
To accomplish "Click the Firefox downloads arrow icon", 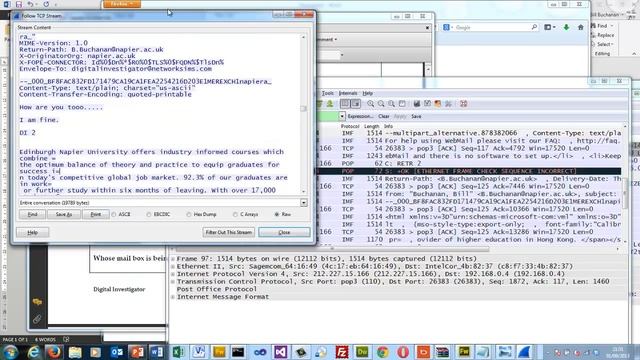I will 566,27.
